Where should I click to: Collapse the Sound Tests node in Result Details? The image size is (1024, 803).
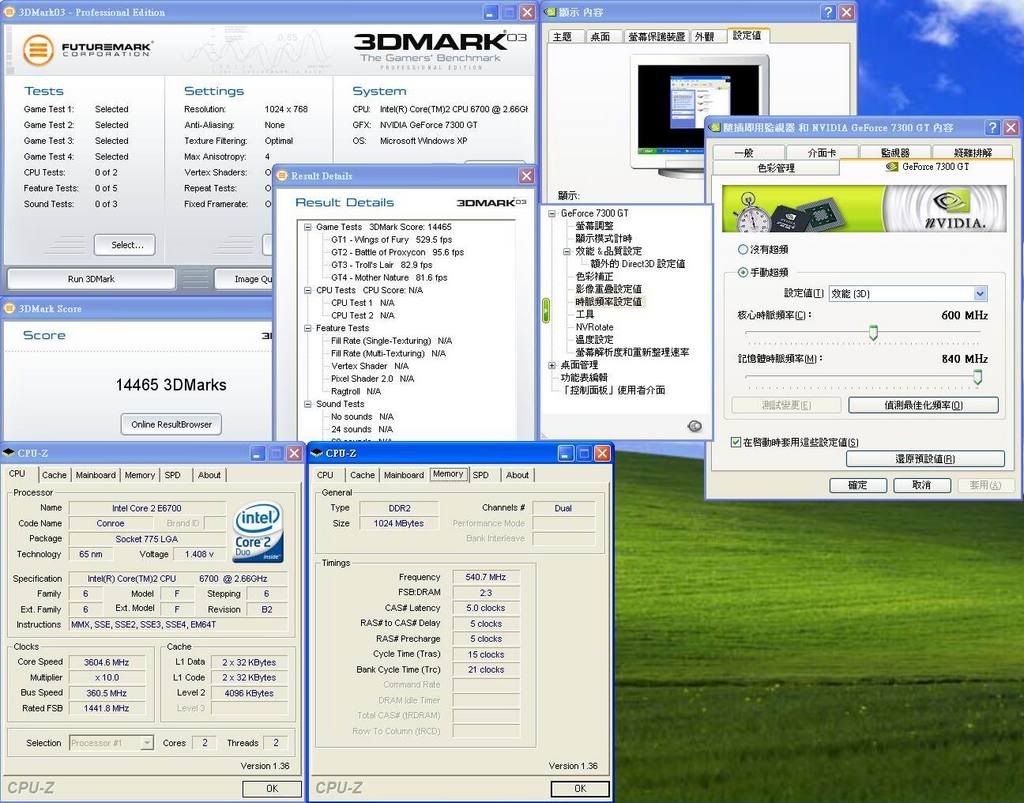pyautogui.click(x=308, y=404)
